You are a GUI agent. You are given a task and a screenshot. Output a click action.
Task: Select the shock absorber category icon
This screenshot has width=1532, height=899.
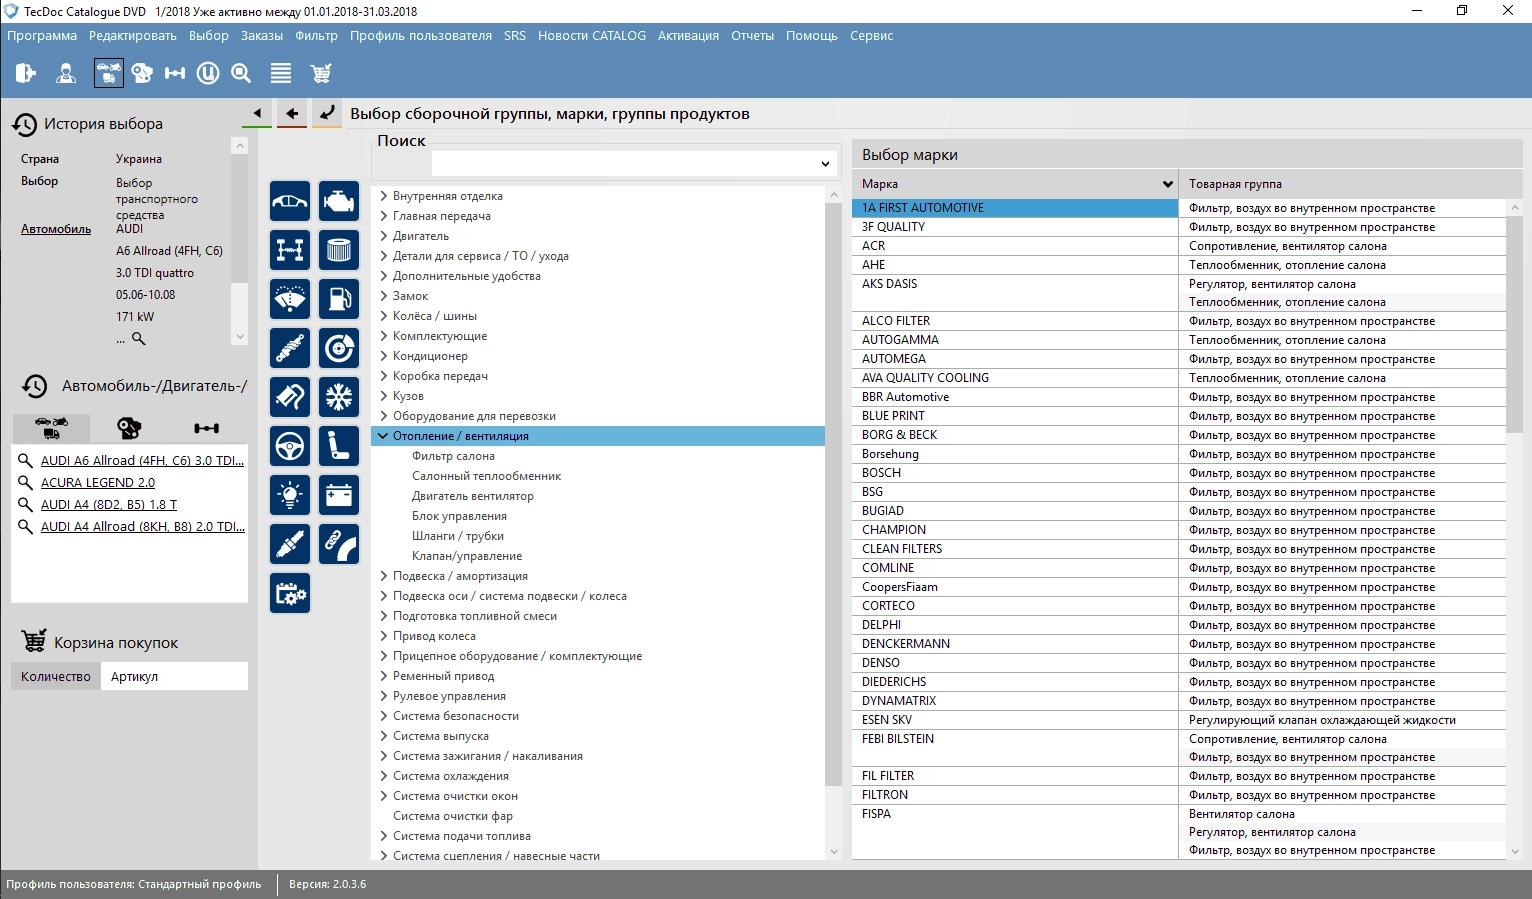click(x=290, y=348)
